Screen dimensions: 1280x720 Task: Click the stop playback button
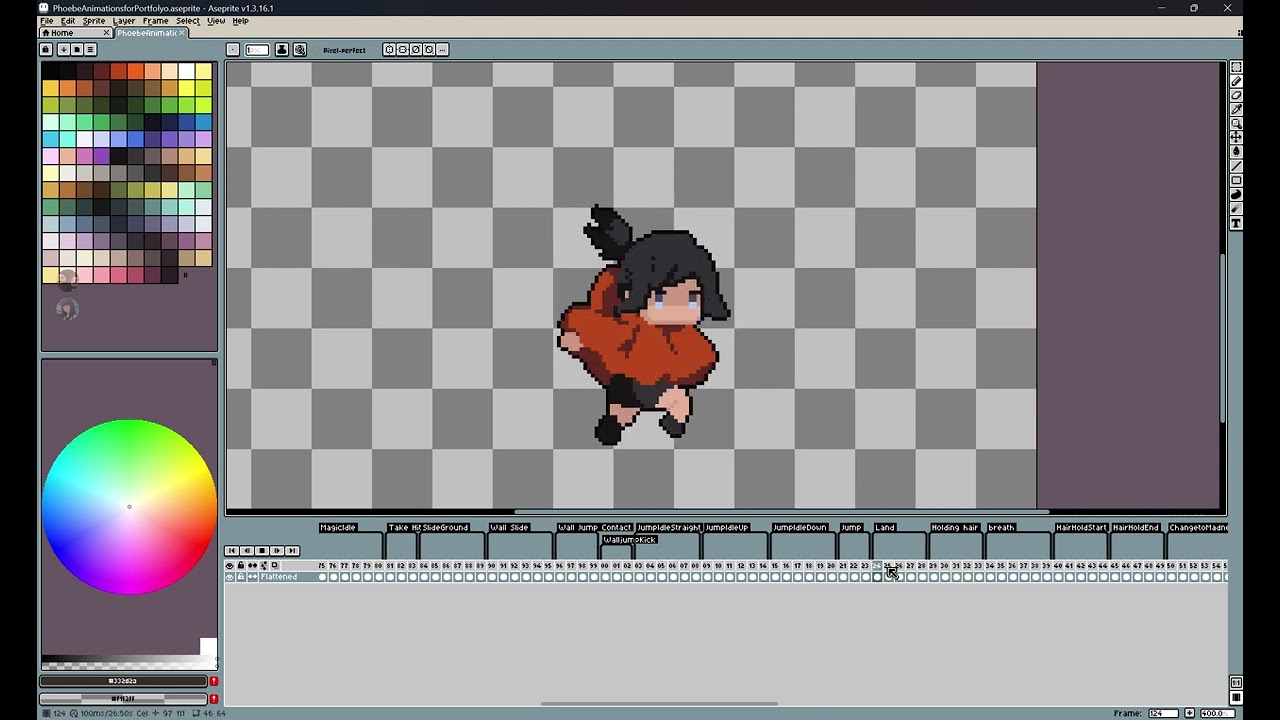click(x=262, y=551)
